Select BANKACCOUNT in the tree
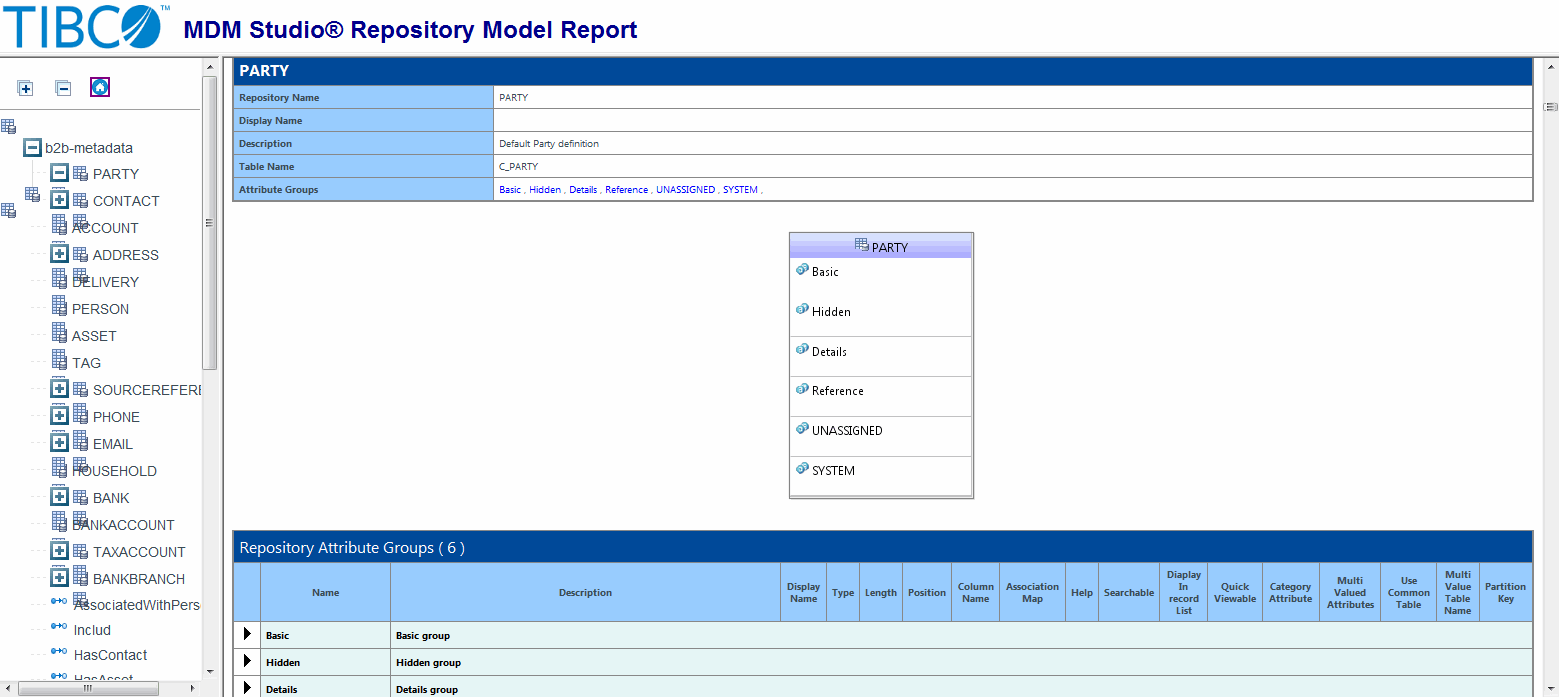The image size is (1559, 697). click(x=123, y=525)
